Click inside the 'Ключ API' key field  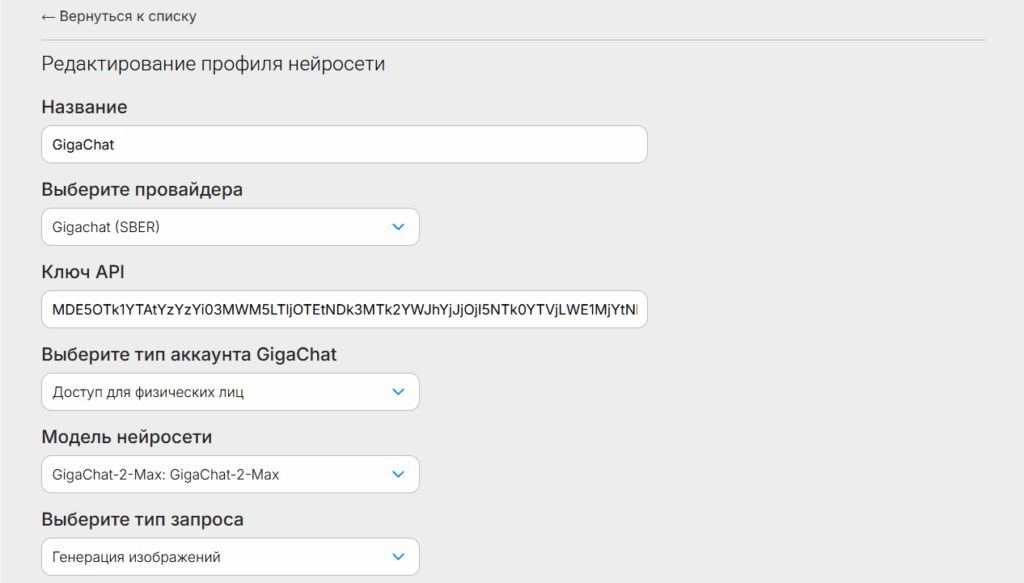coord(344,310)
